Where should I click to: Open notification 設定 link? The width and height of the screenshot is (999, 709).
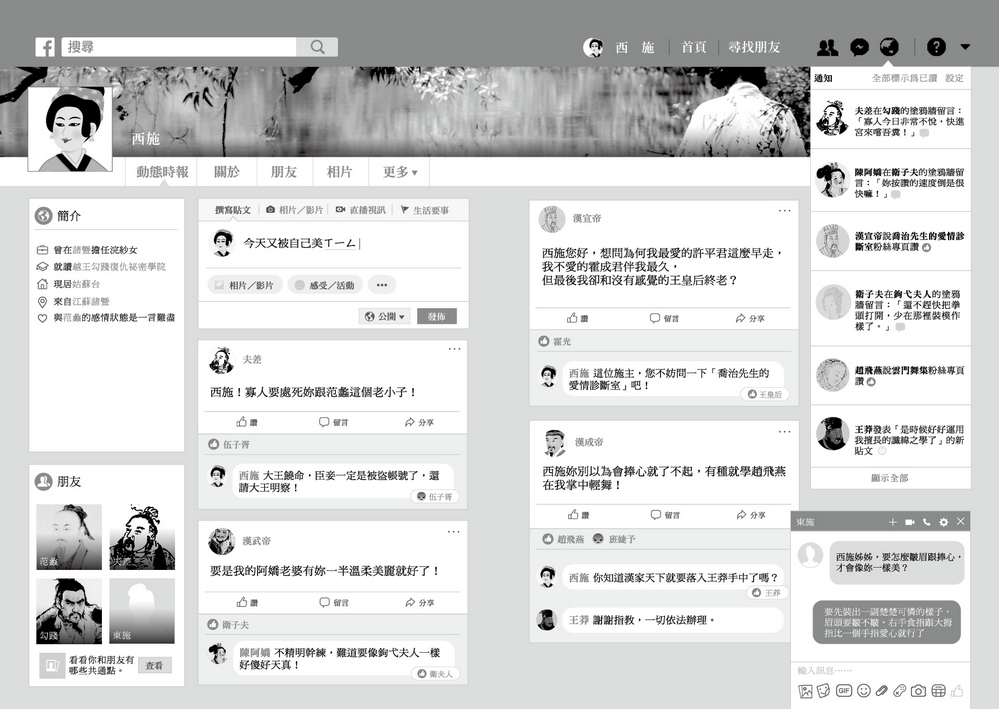point(954,78)
